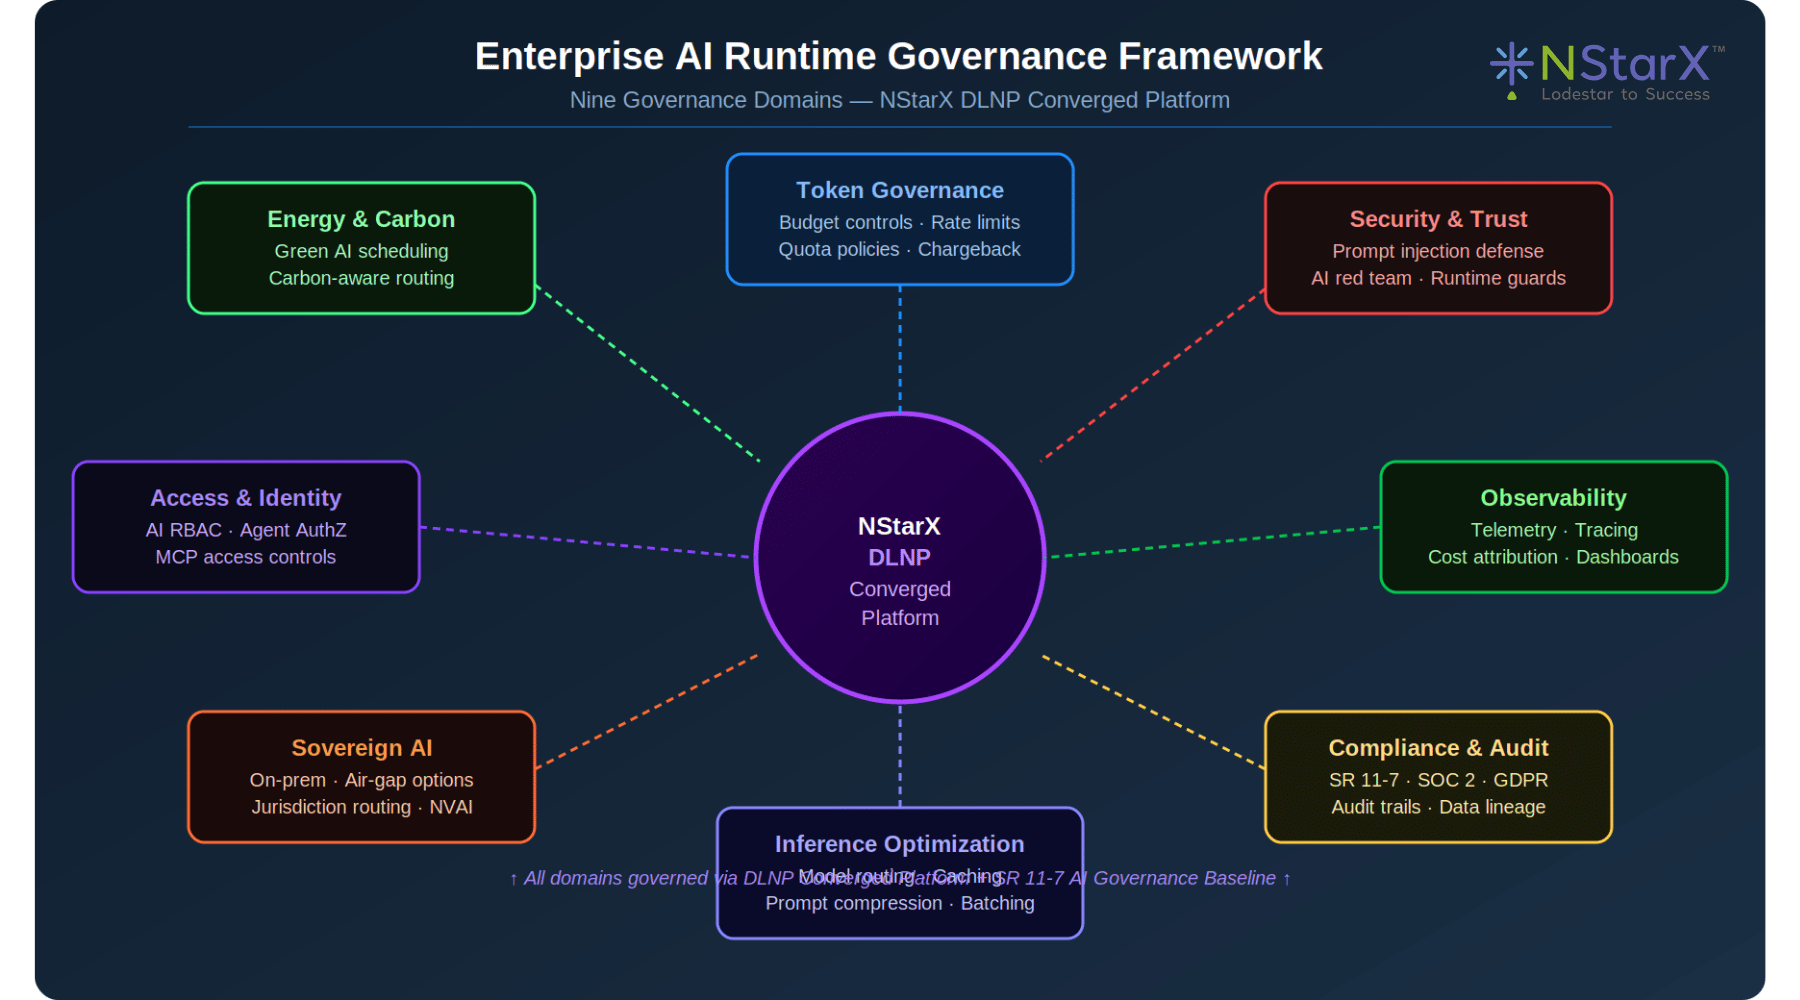The image size is (1800, 1000).
Task: Click 'Jurisdiction routing · NVAI' line
Action: 361,807
